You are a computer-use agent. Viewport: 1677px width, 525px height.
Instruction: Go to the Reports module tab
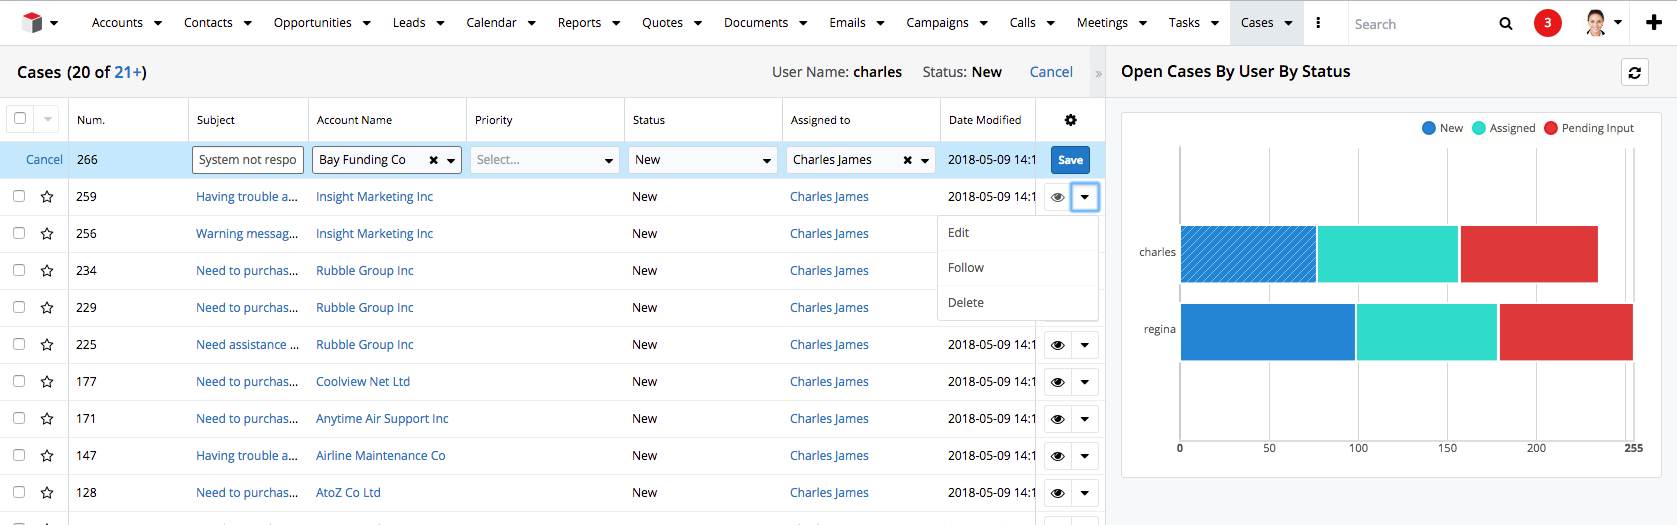579,23
